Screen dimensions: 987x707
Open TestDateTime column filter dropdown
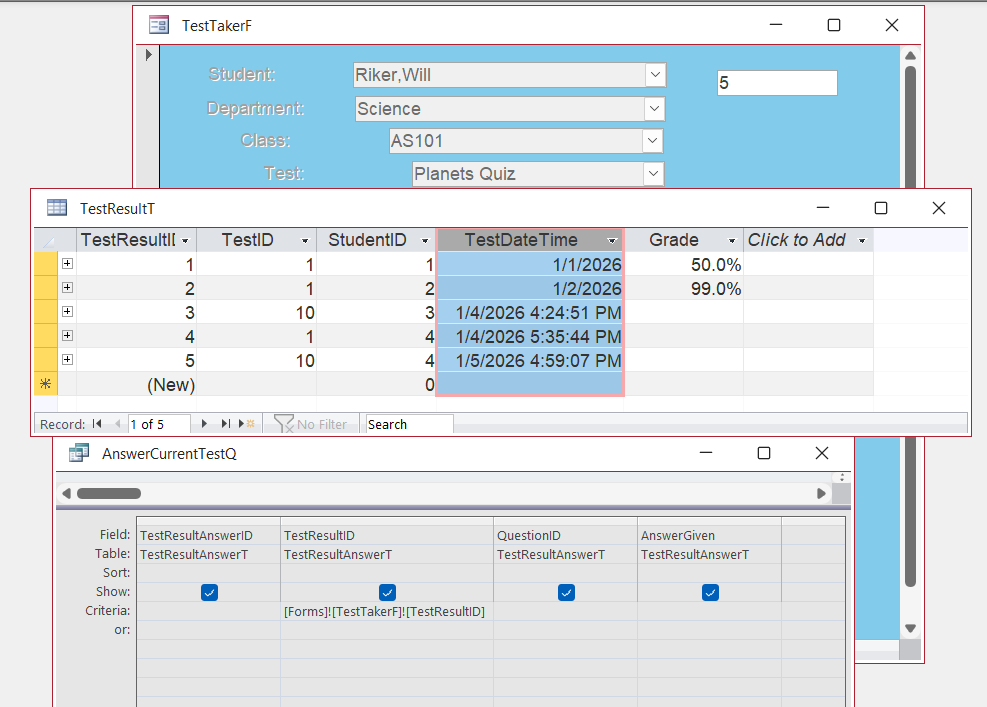tap(611, 240)
